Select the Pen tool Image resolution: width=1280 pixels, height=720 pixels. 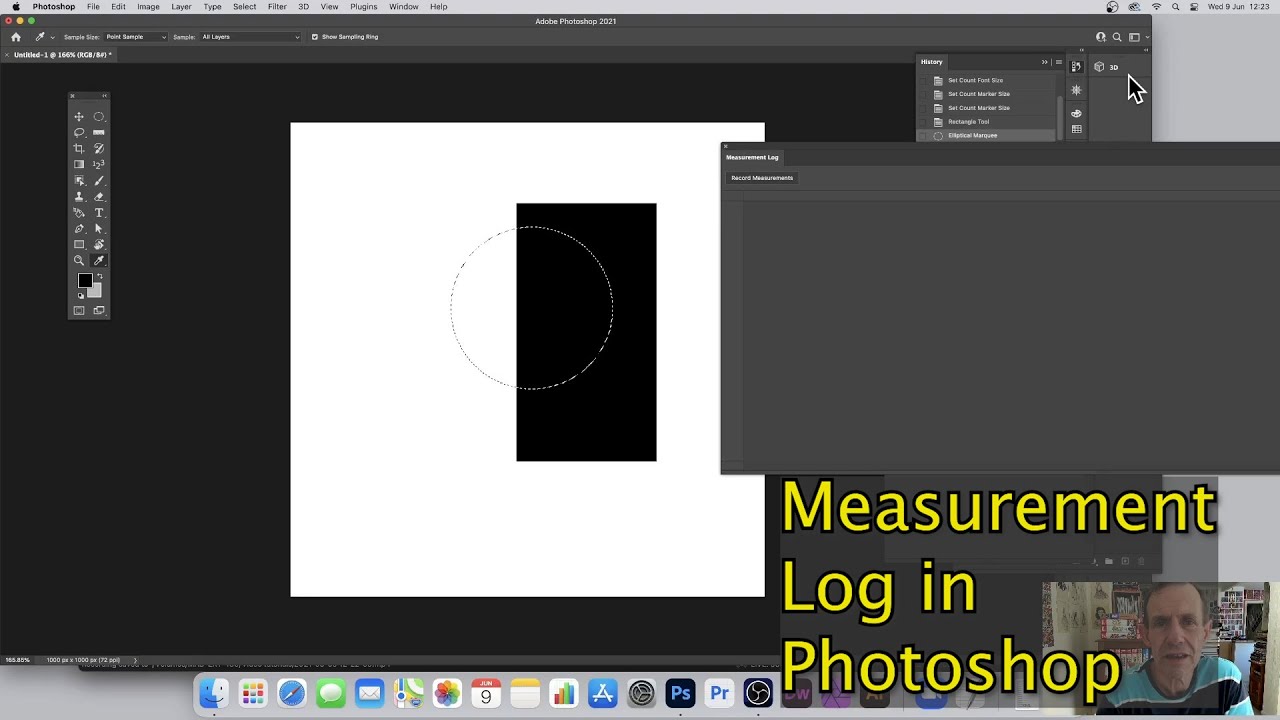(x=79, y=229)
